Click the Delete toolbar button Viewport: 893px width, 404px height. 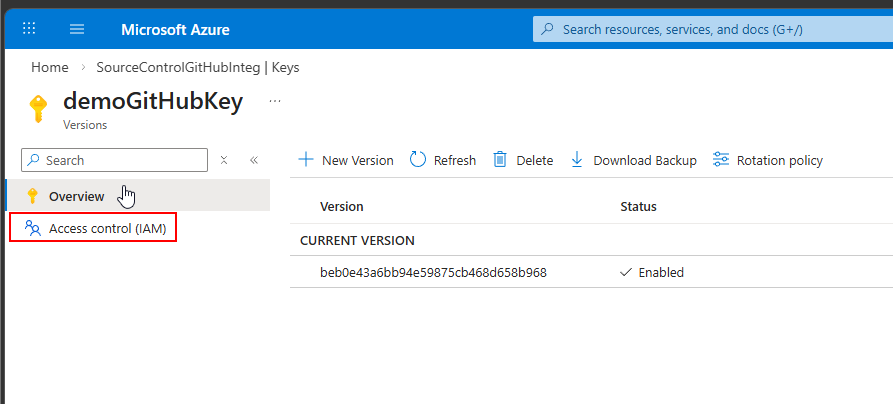[523, 160]
